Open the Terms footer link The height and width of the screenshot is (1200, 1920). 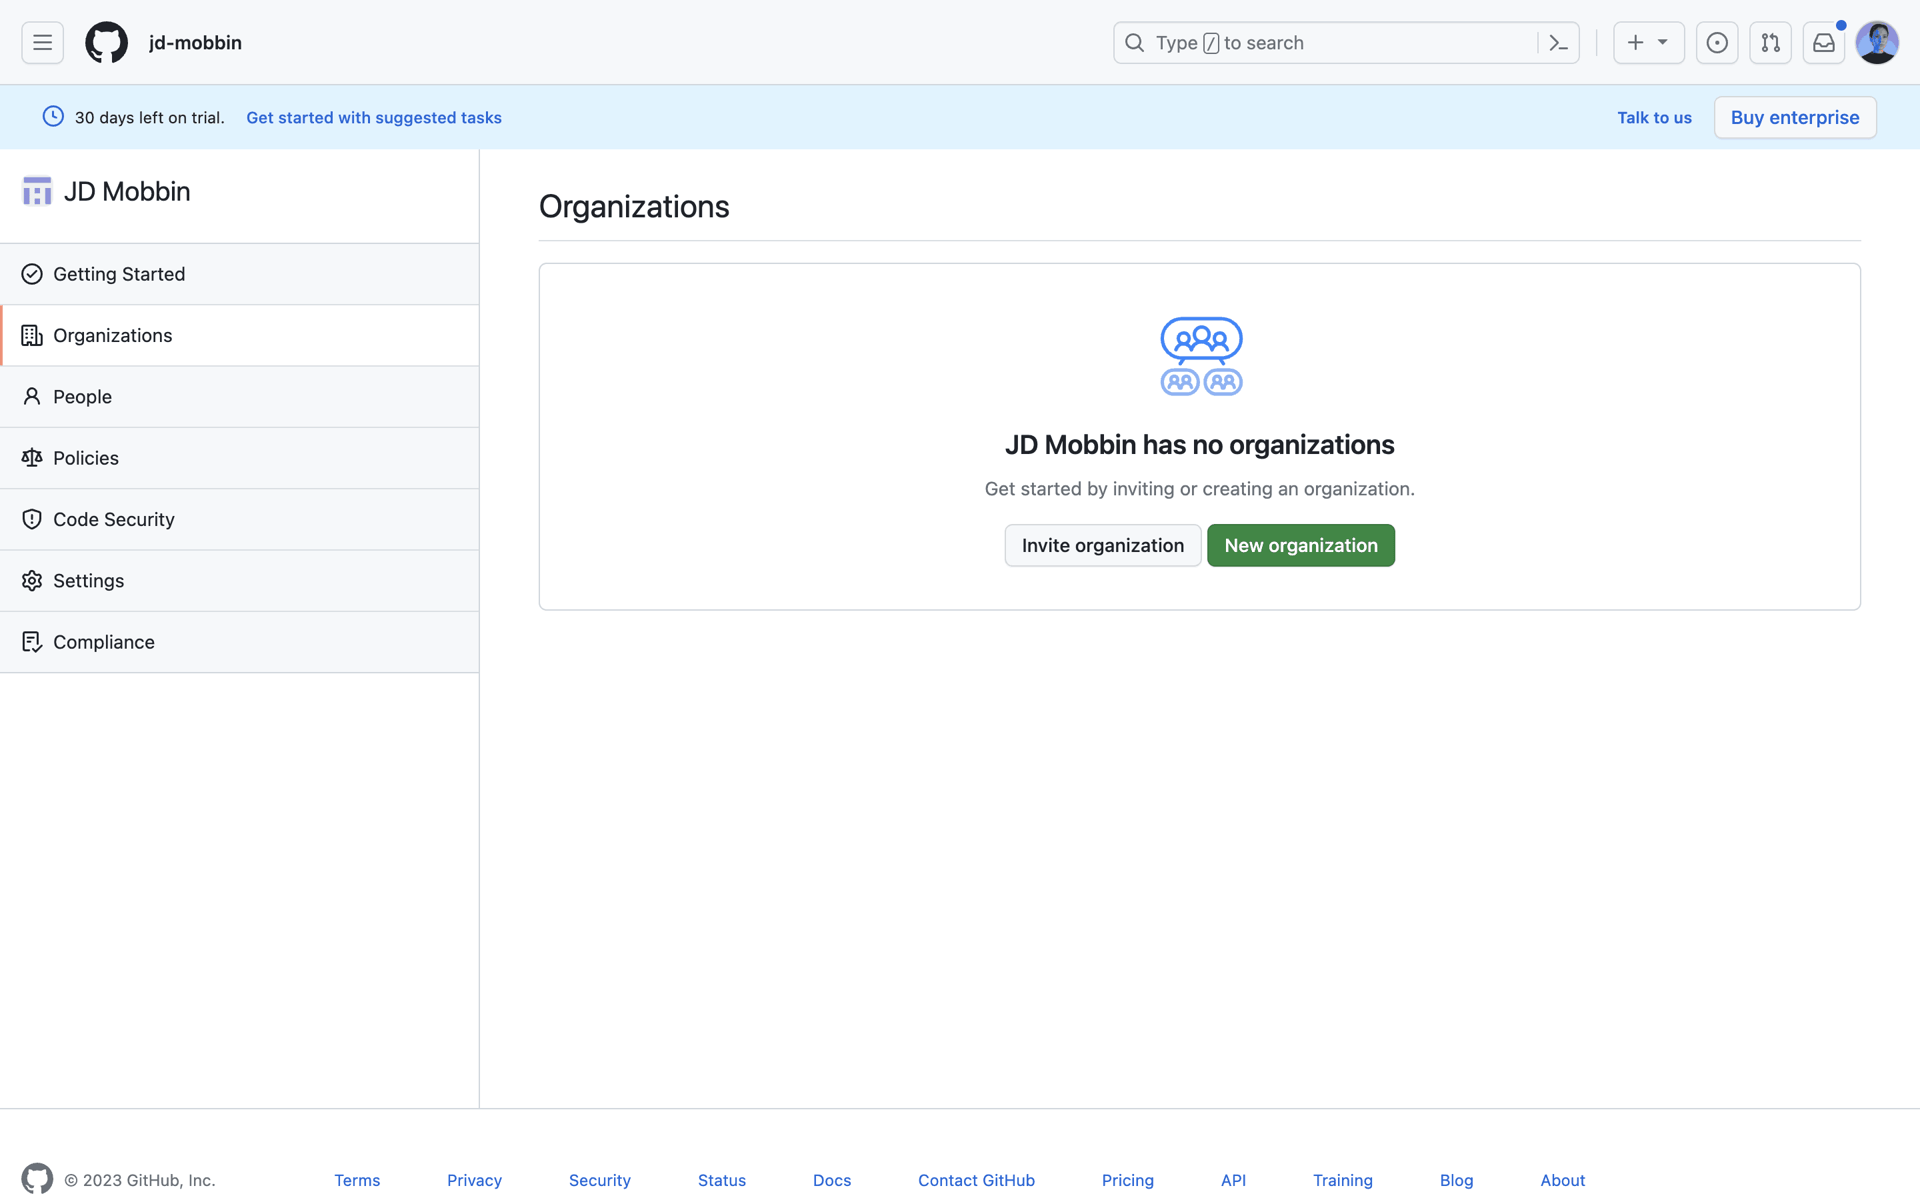point(357,1180)
